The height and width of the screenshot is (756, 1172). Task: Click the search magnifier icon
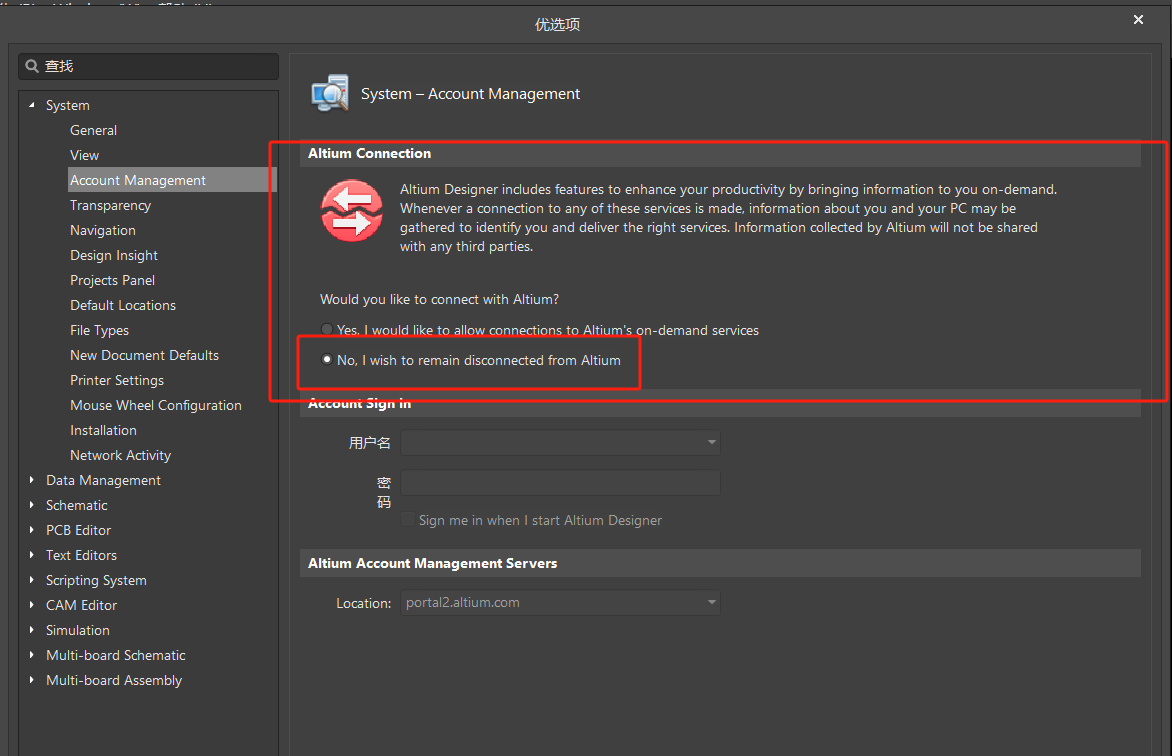tap(32, 66)
